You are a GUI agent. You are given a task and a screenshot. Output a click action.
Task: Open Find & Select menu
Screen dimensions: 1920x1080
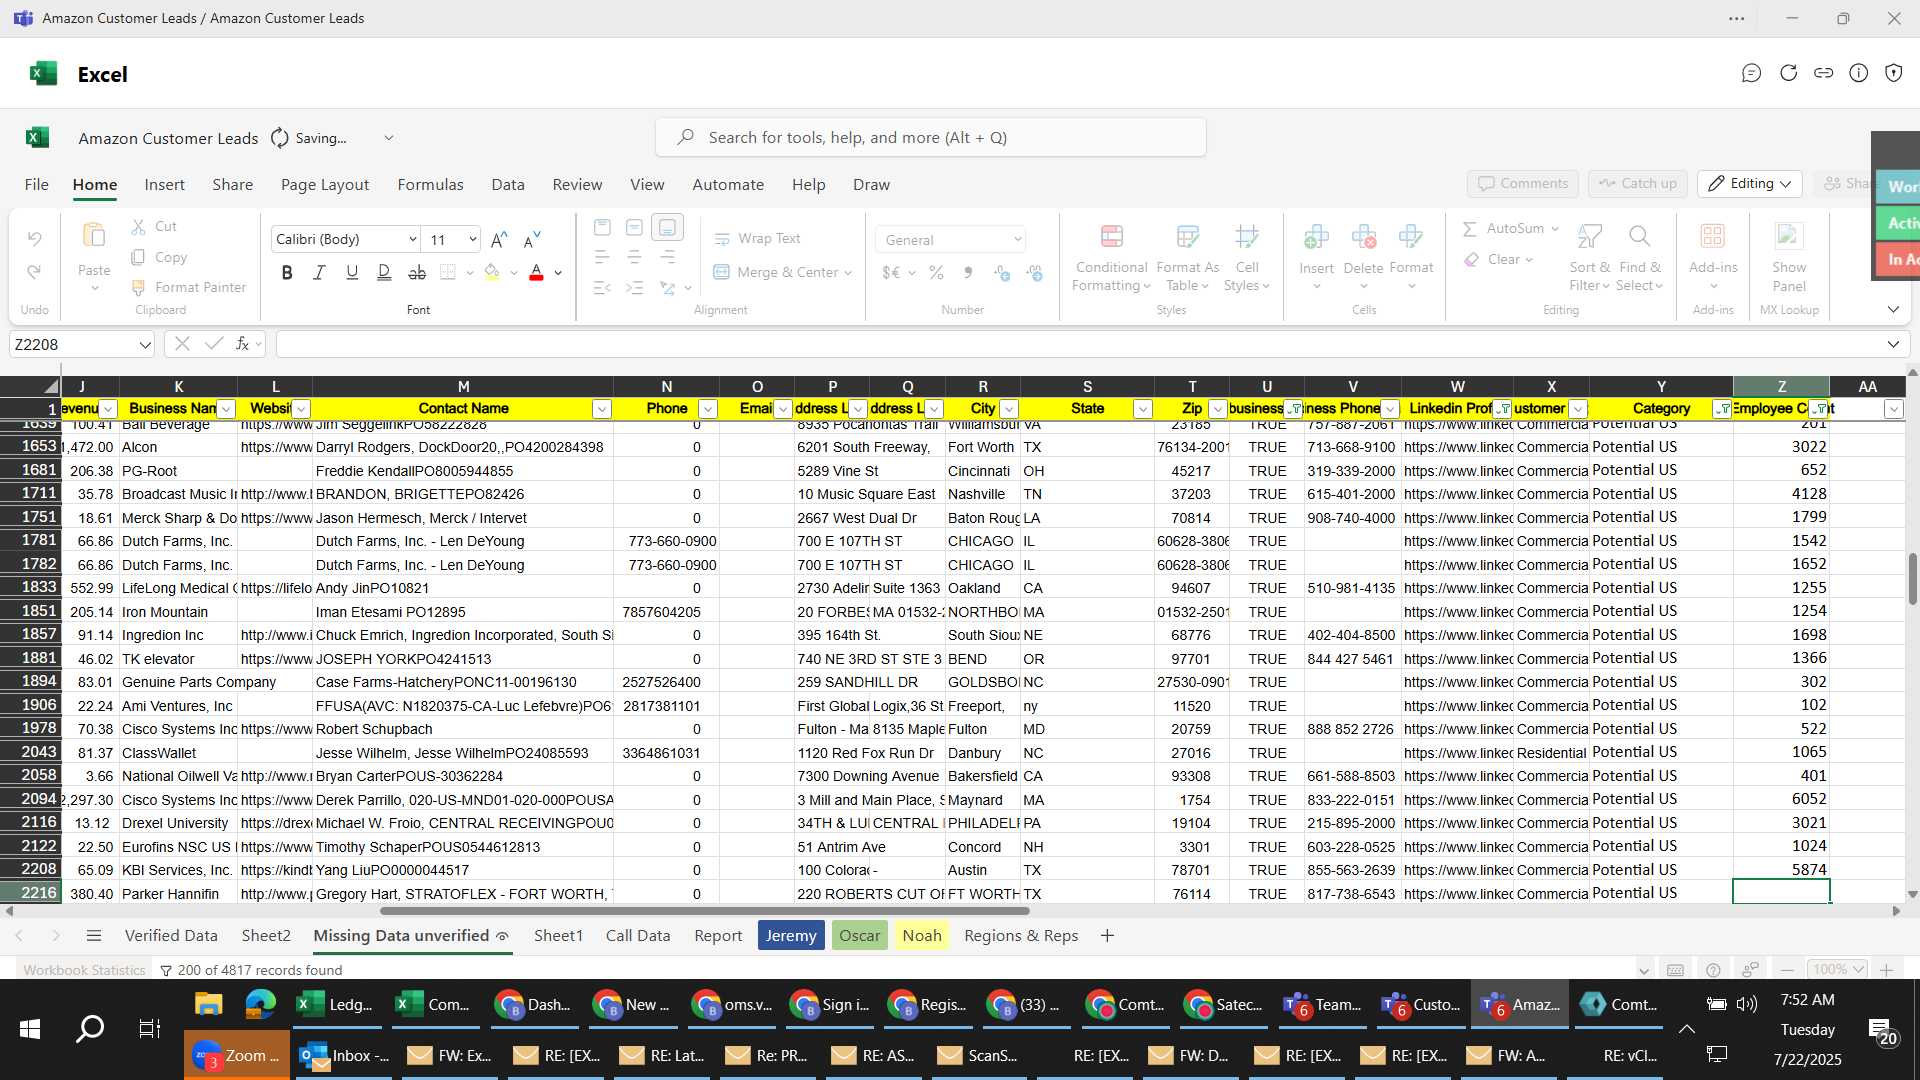(x=1639, y=259)
